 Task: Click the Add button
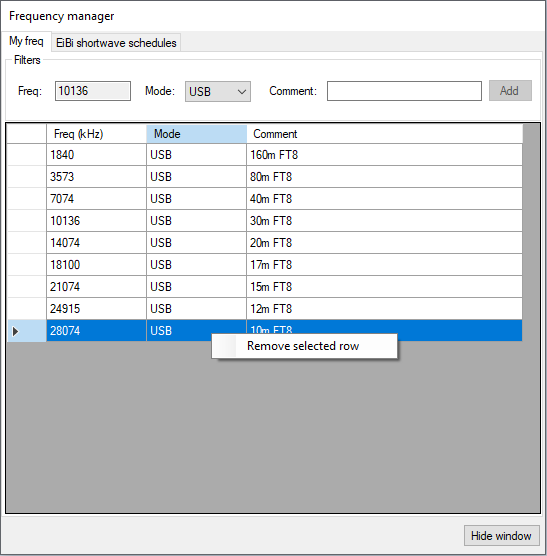[510, 91]
